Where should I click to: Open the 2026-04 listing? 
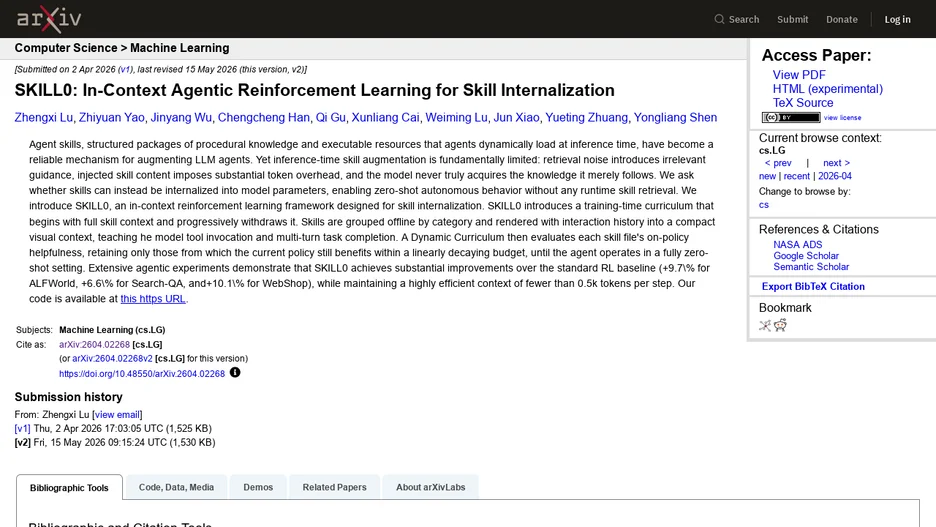point(835,176)
